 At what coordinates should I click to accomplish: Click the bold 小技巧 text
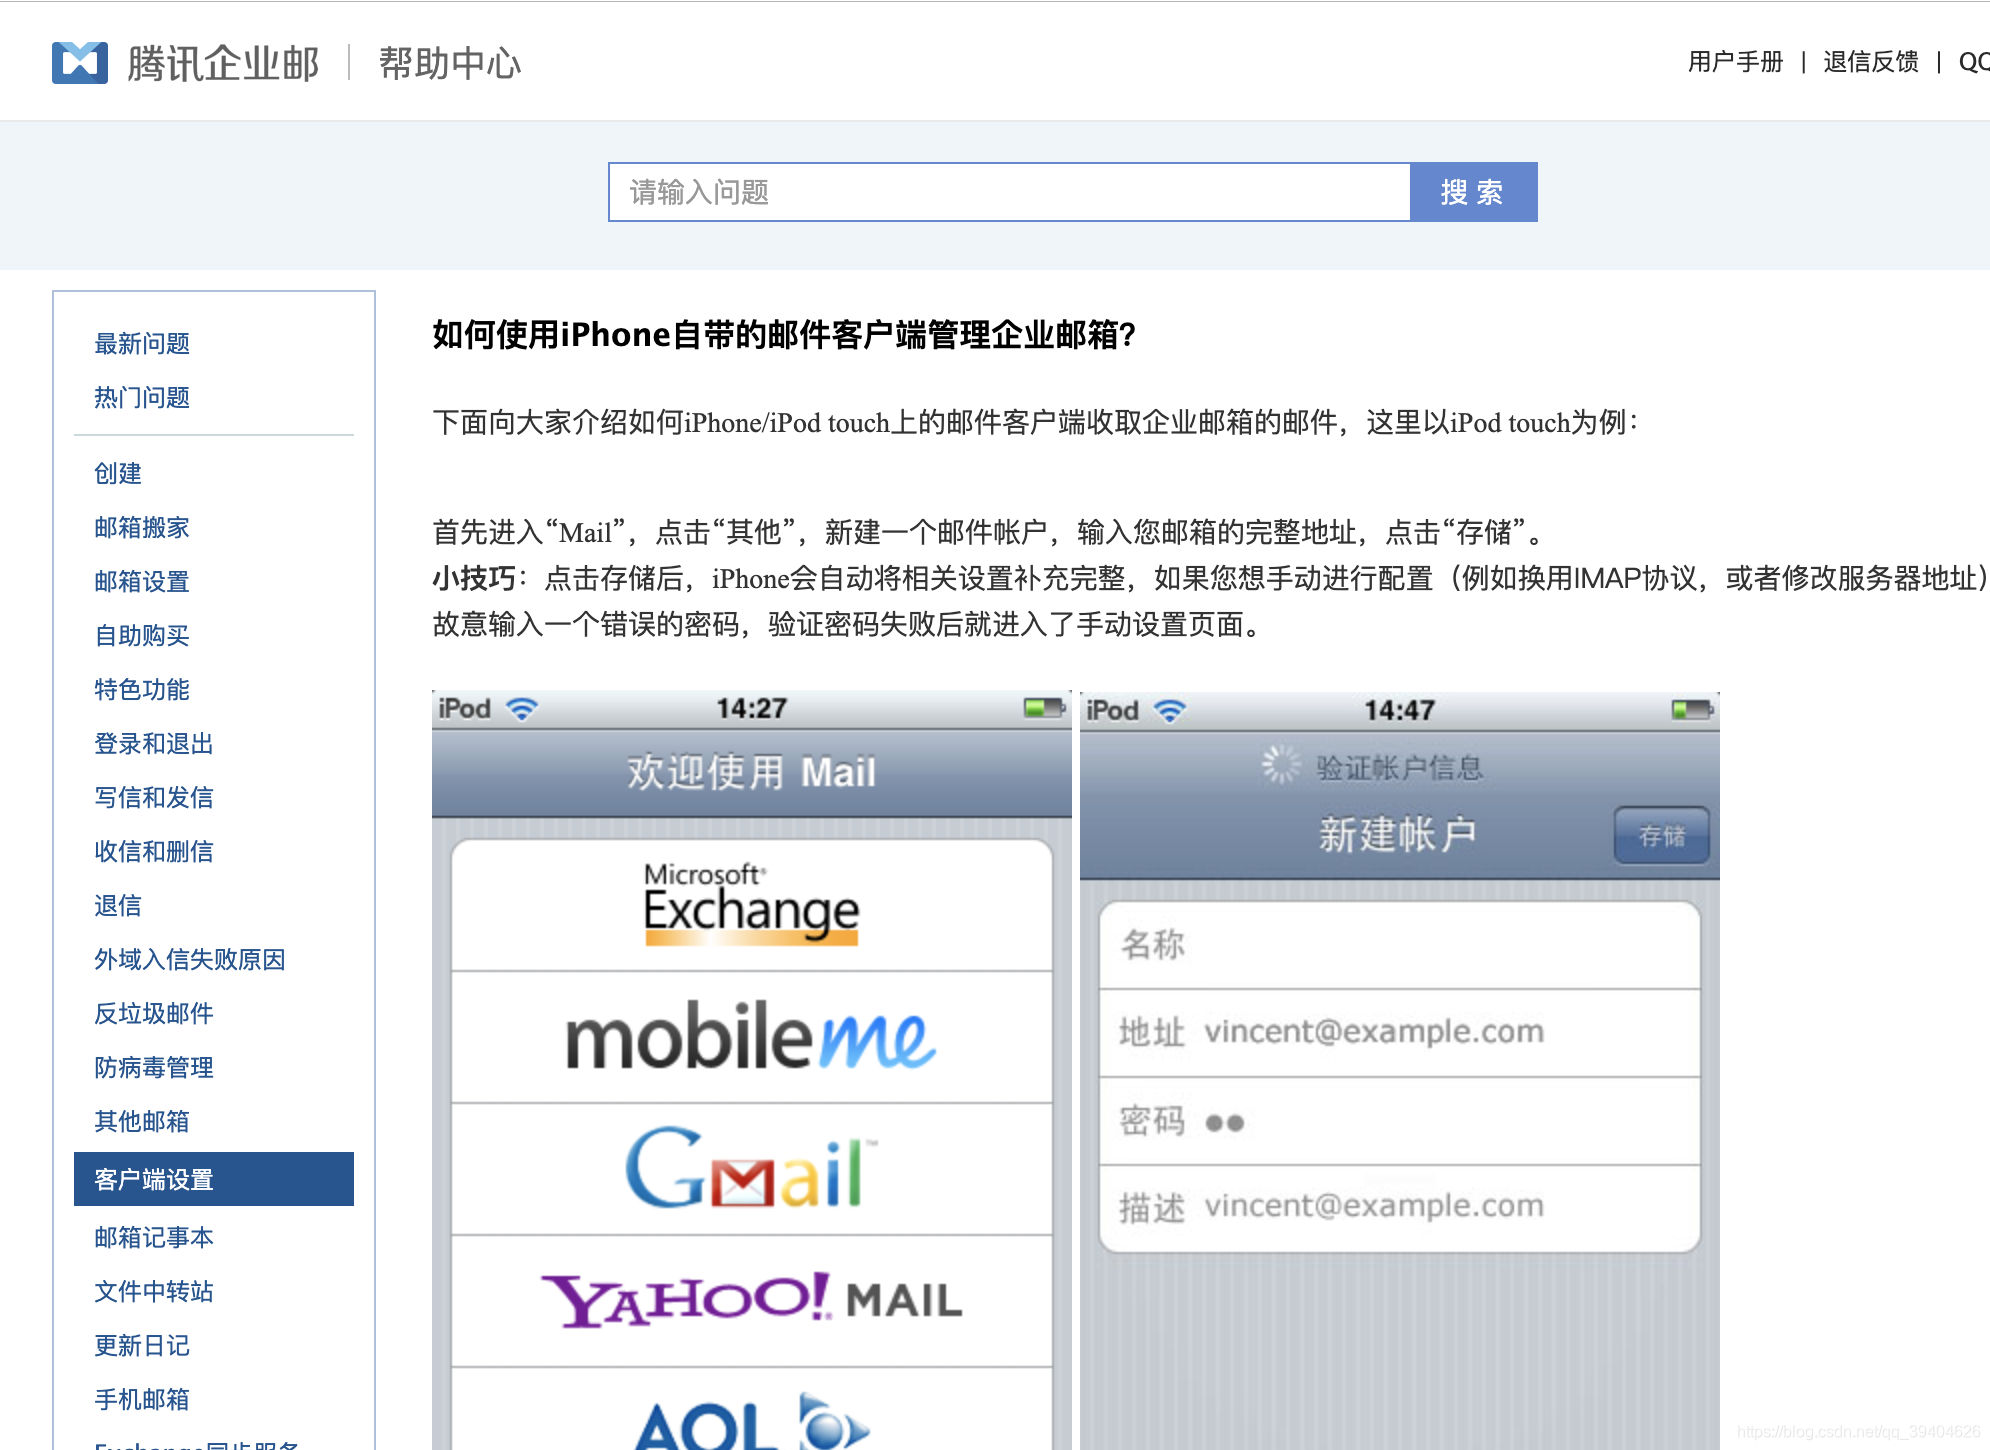pos(473,578)
